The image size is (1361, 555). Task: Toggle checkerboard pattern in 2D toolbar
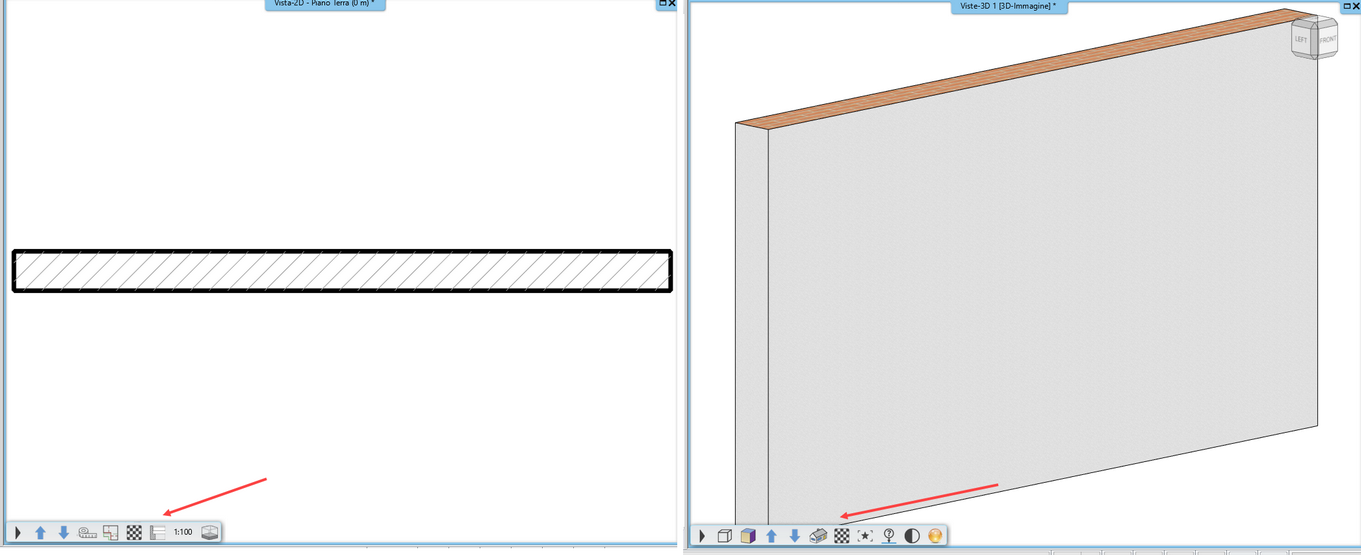click(x=134, y=533)
